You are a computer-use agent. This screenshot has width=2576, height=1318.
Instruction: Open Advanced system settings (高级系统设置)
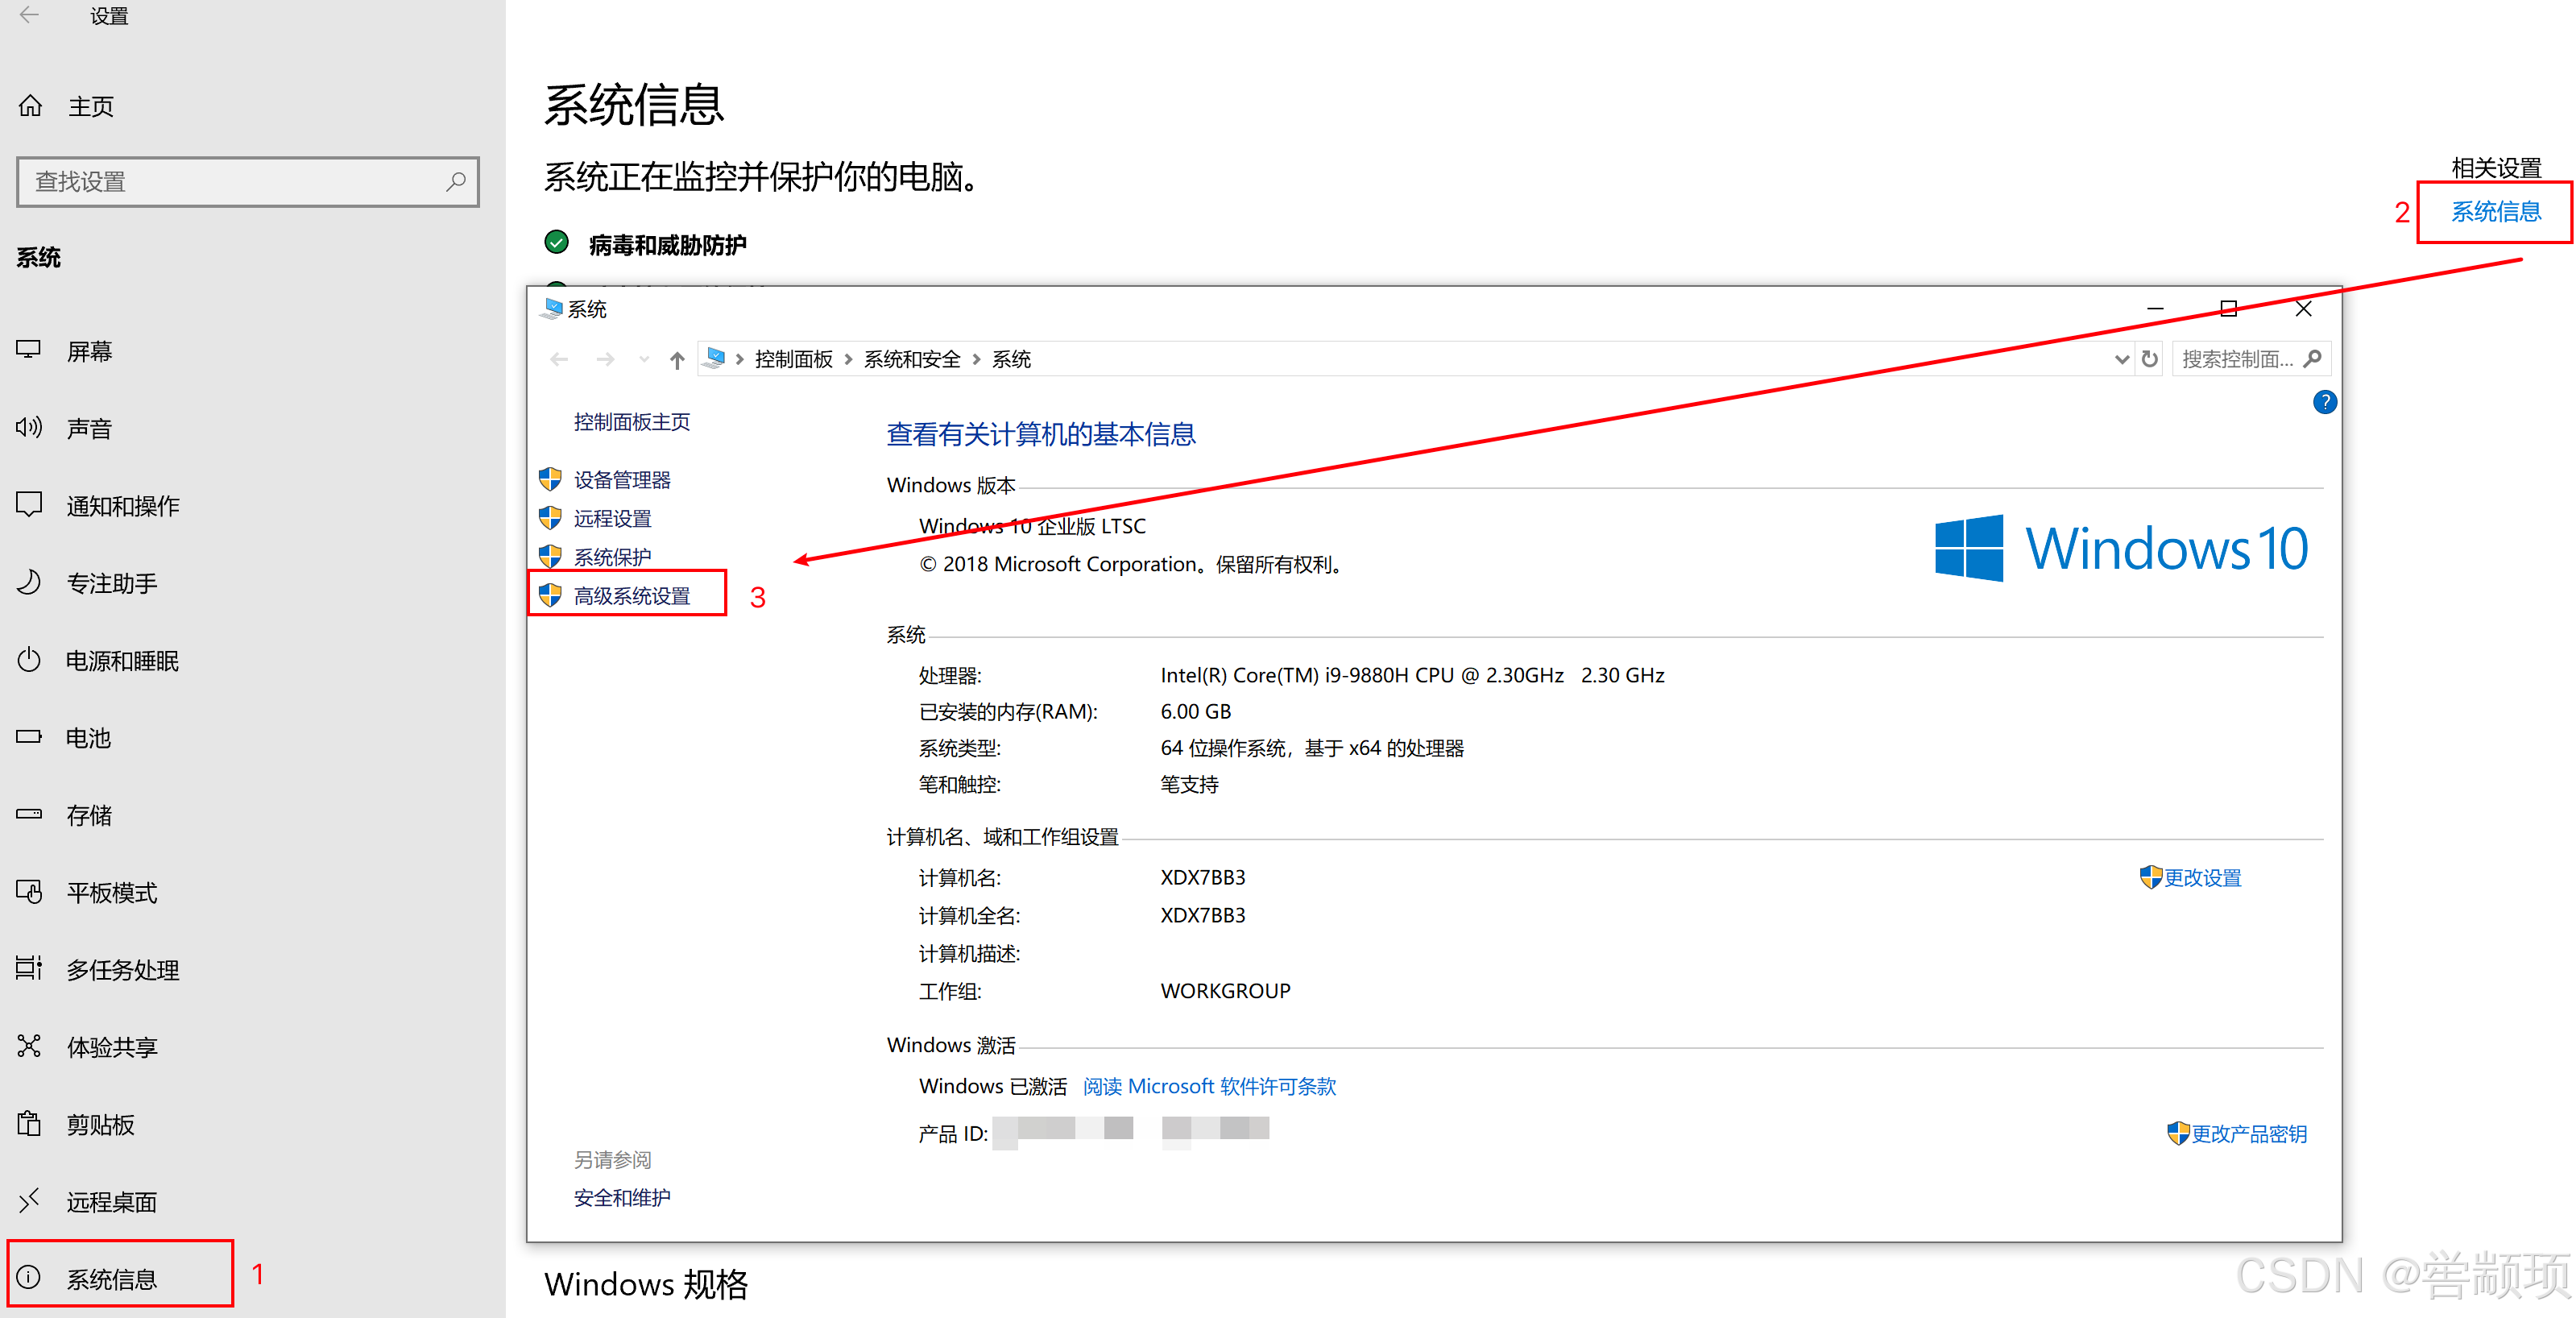click(631, 596)
